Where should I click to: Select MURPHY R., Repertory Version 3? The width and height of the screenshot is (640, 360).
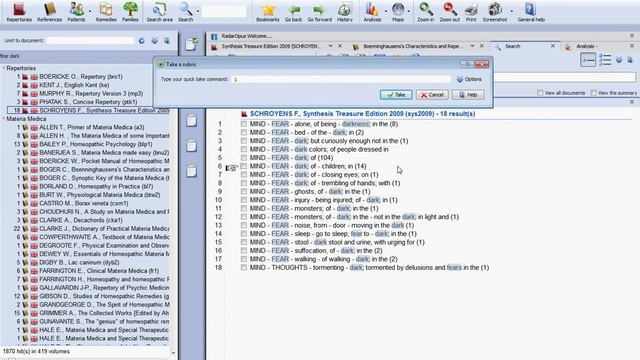coord(91,93)
